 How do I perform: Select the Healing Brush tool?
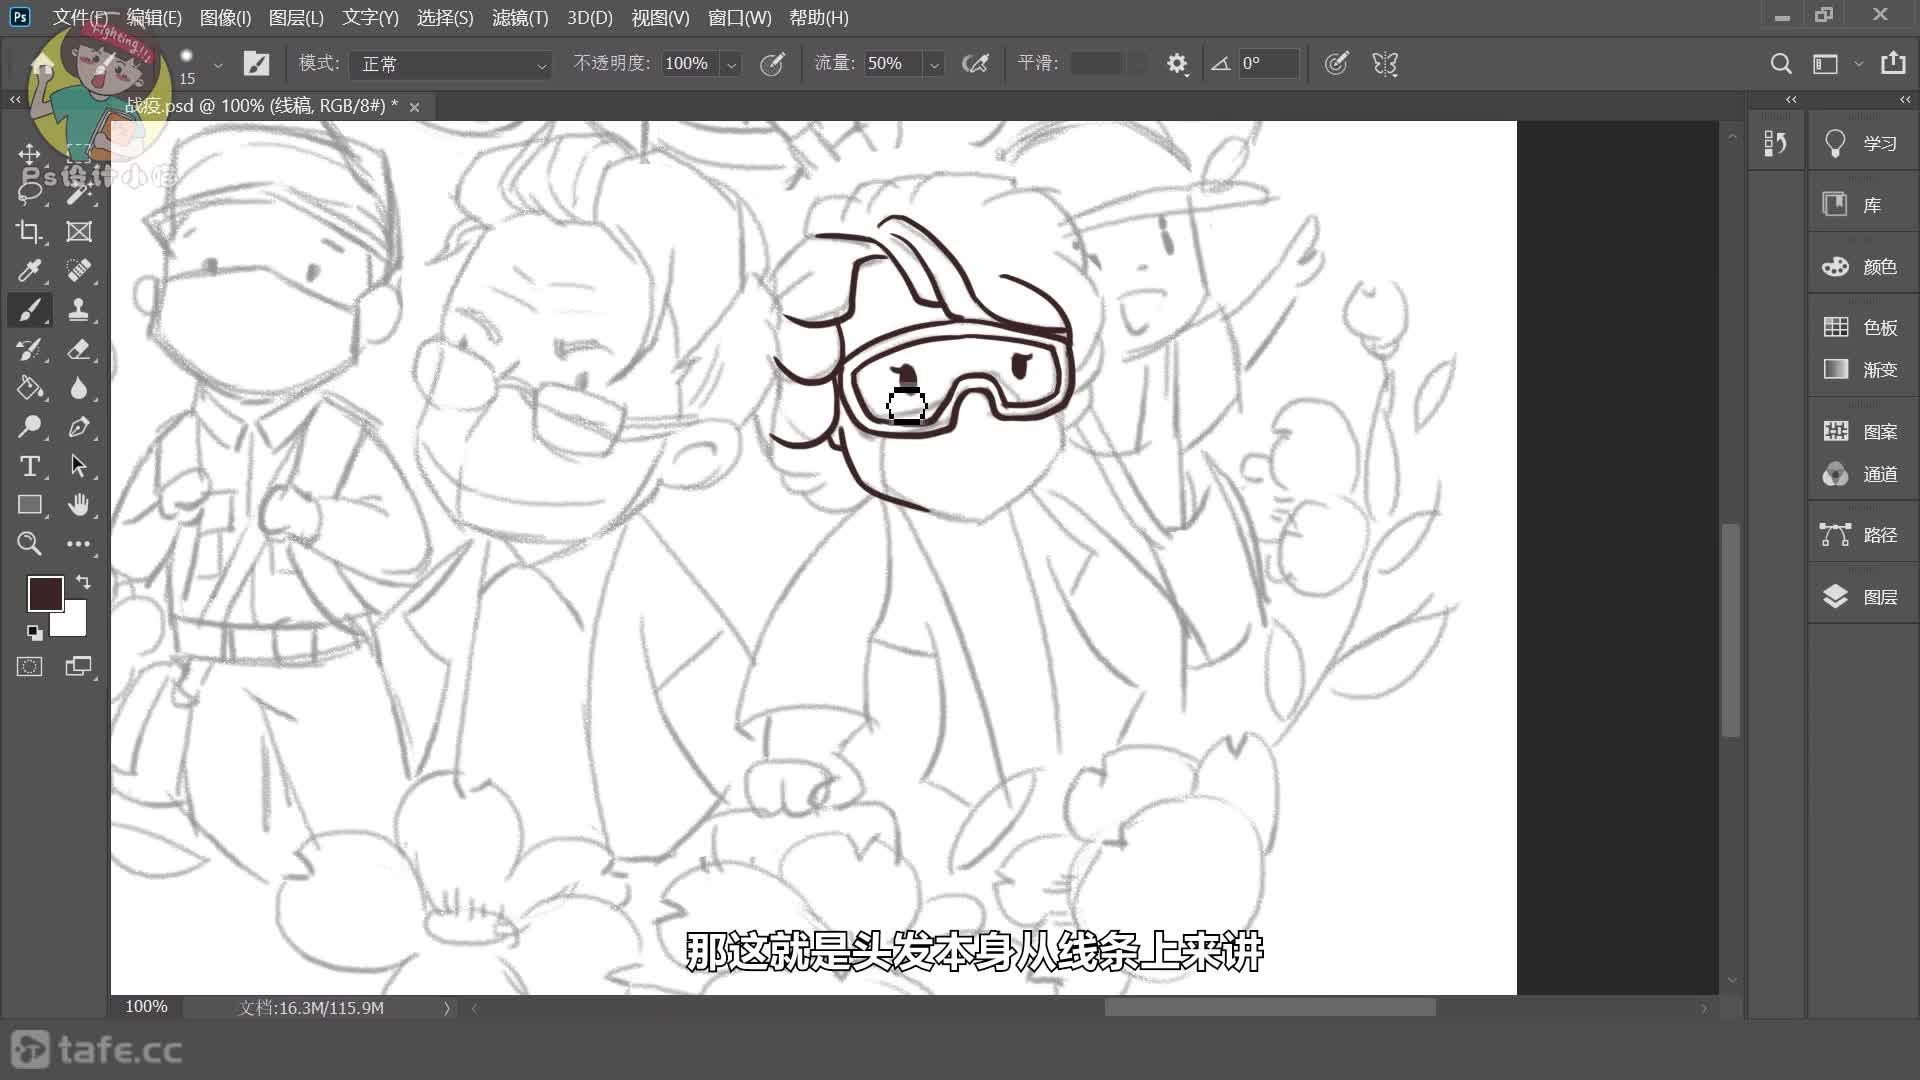tap(79, 270)
